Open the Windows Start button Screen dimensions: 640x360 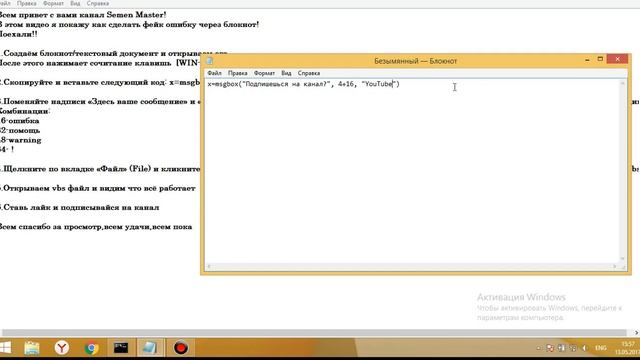point(5,348)
